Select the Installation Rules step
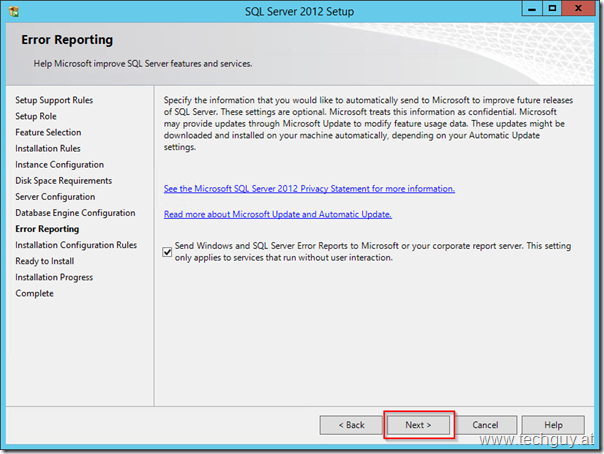 point(48,149)
